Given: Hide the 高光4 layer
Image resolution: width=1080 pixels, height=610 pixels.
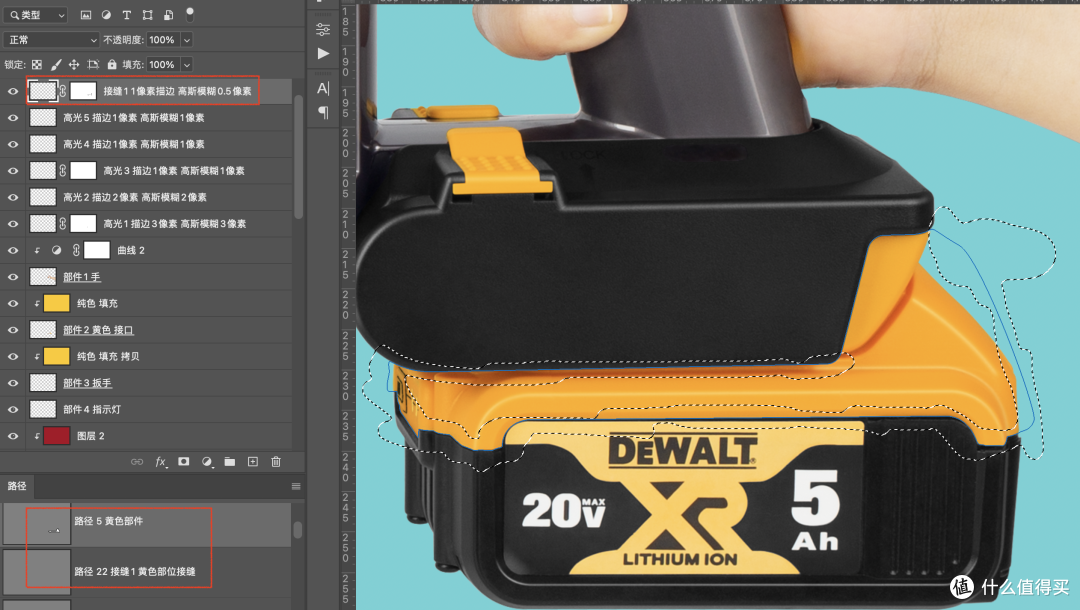Looking at the screenshot, I should coord(12,145).
